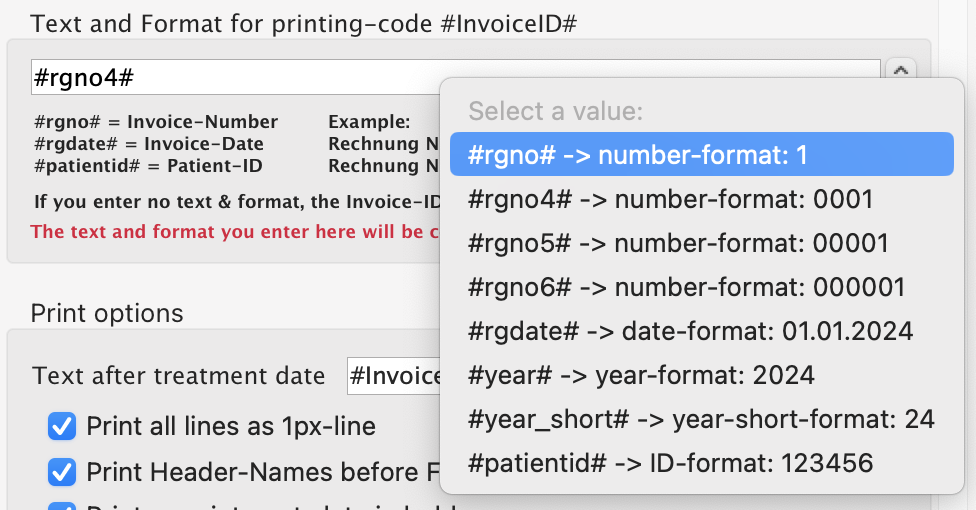This screenshot has width=976, height=510.
Task: Click the 'Text and Format for printing-code' heading
Action: (304, 23)
